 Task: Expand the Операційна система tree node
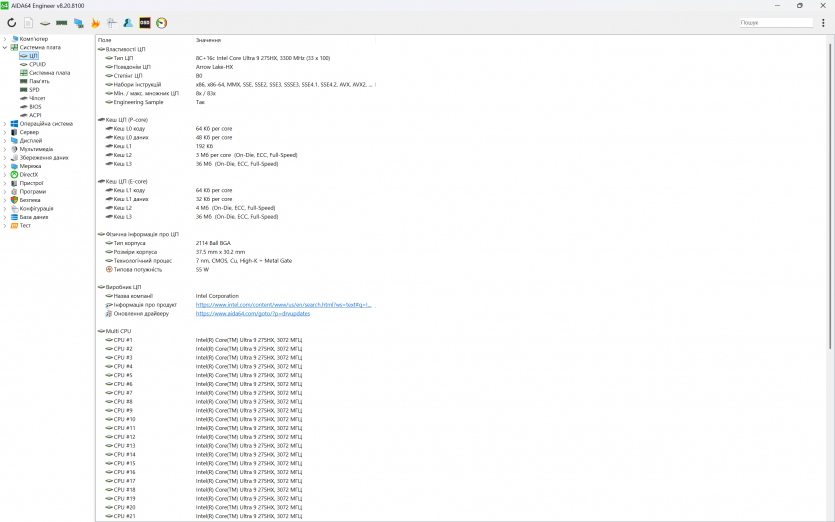click(5, 124)
